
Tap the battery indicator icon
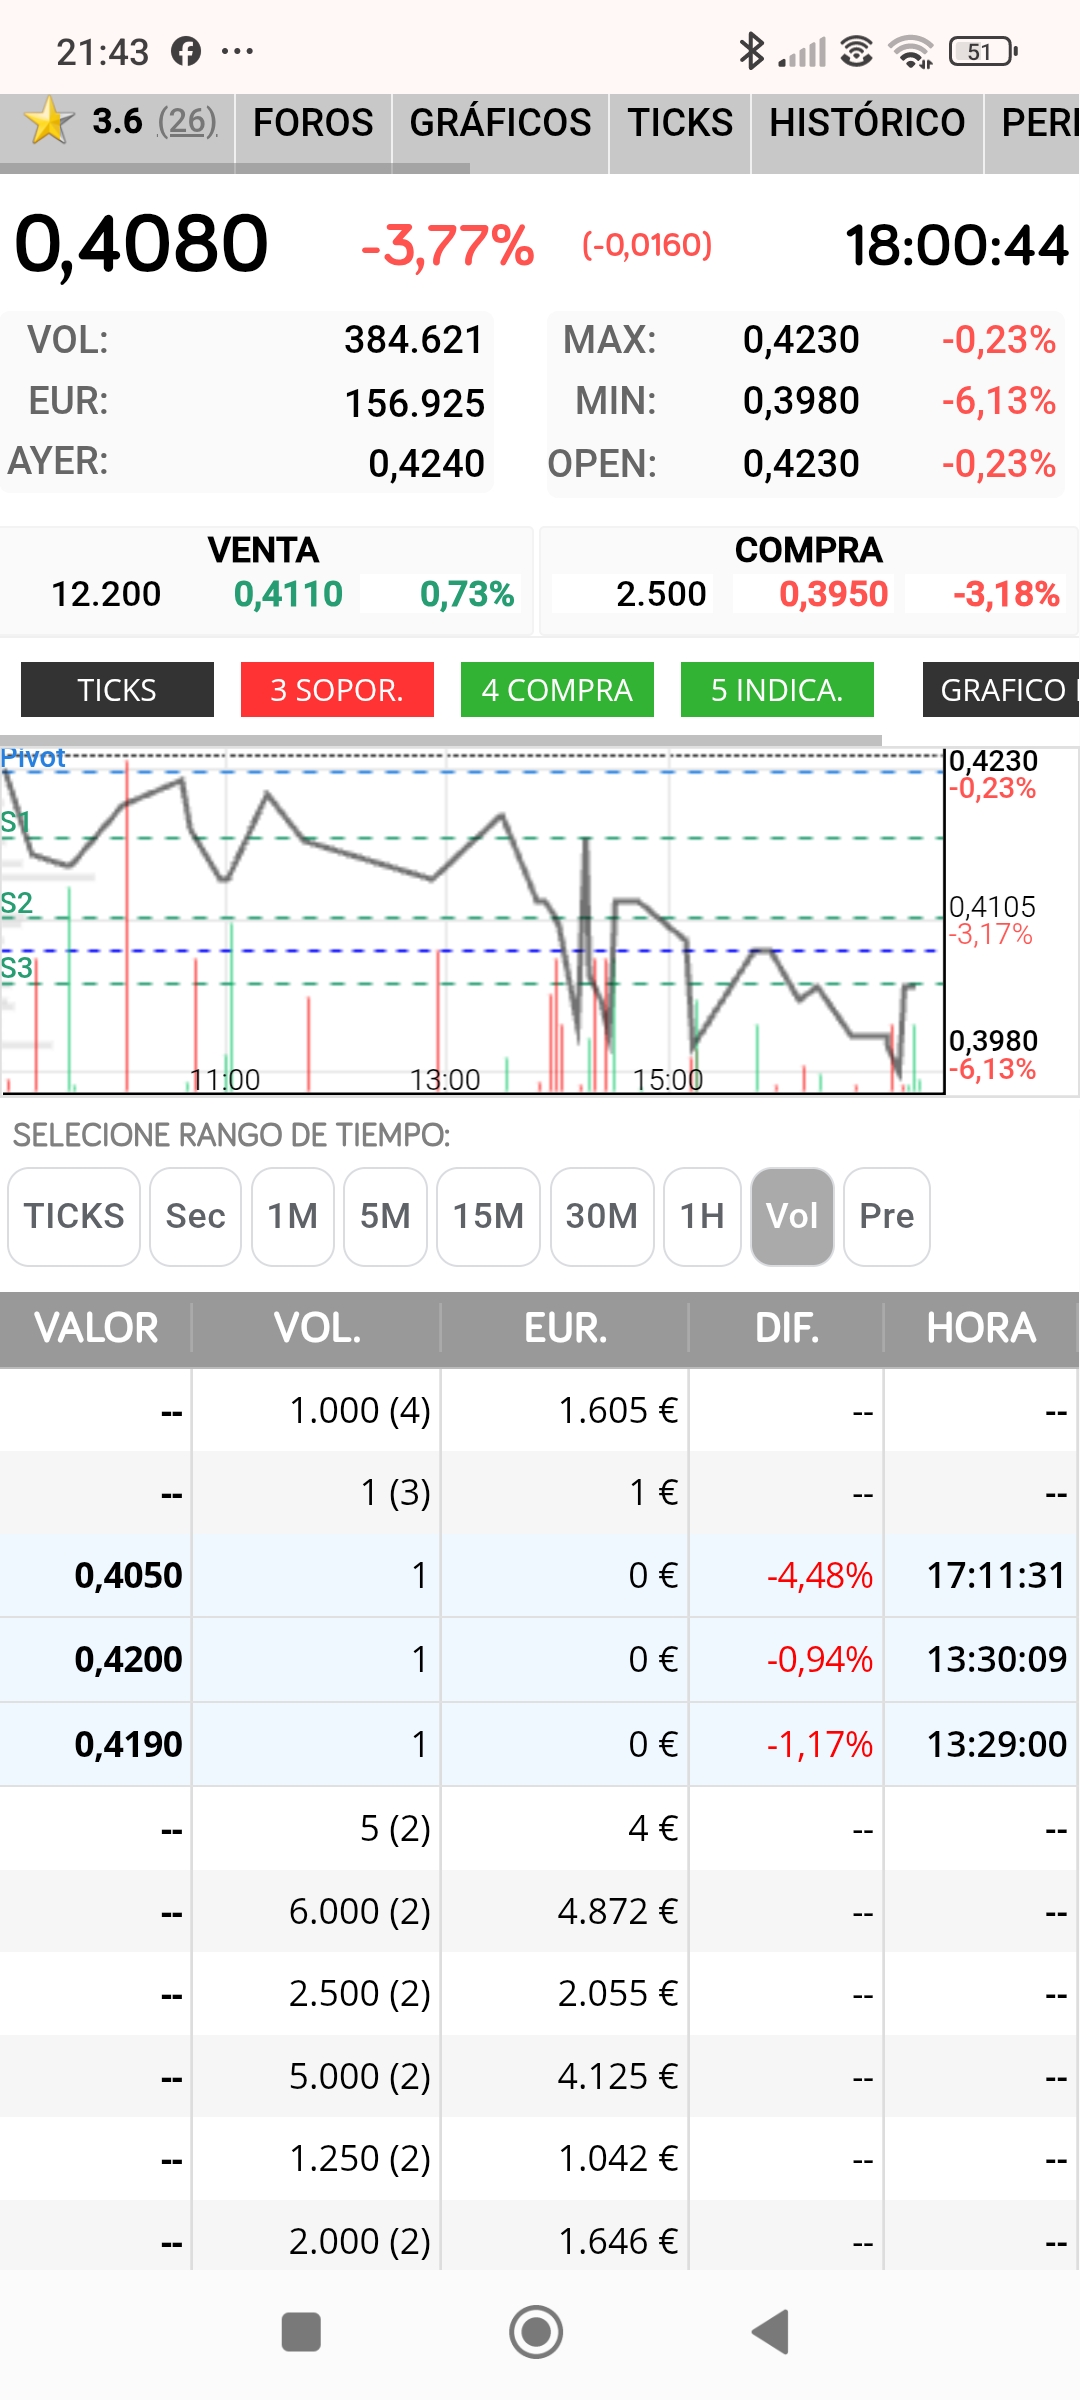[x=983, y=51]
